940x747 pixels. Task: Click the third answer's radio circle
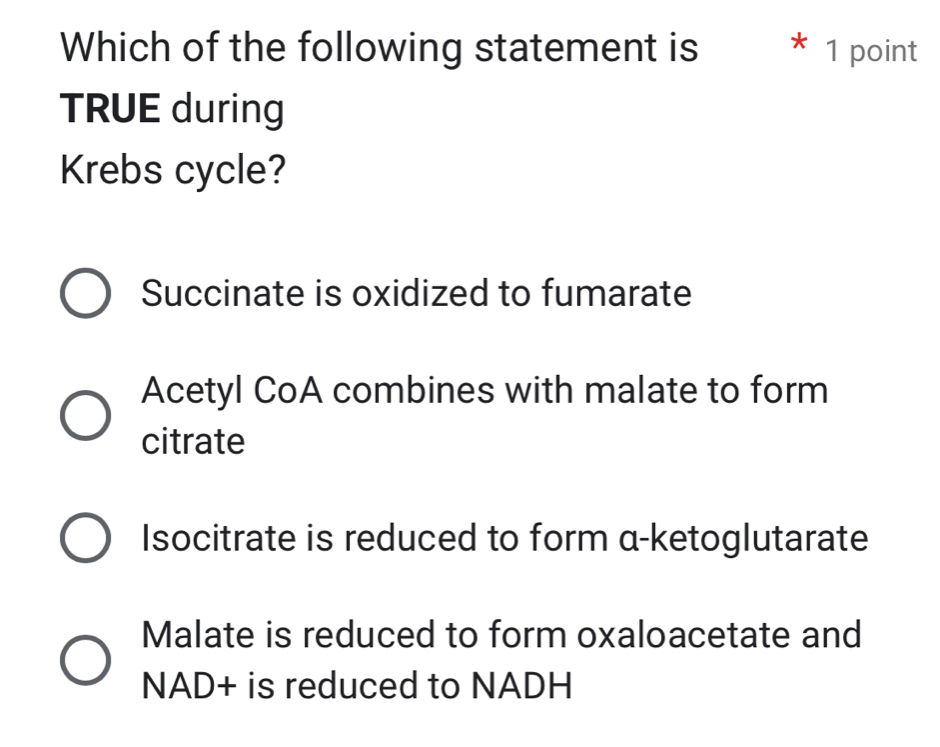[x=88, y=538]
